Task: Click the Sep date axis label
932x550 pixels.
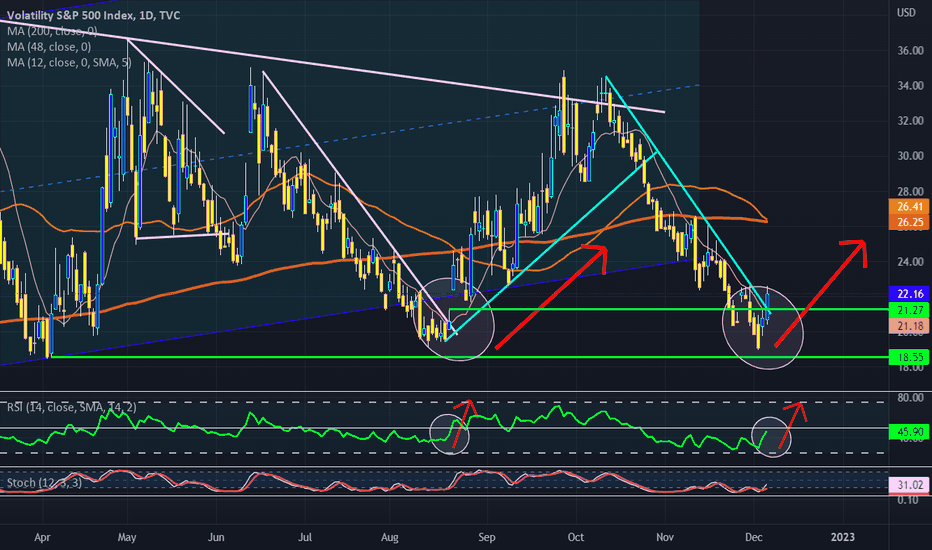Action: click(x=486, y=538)
